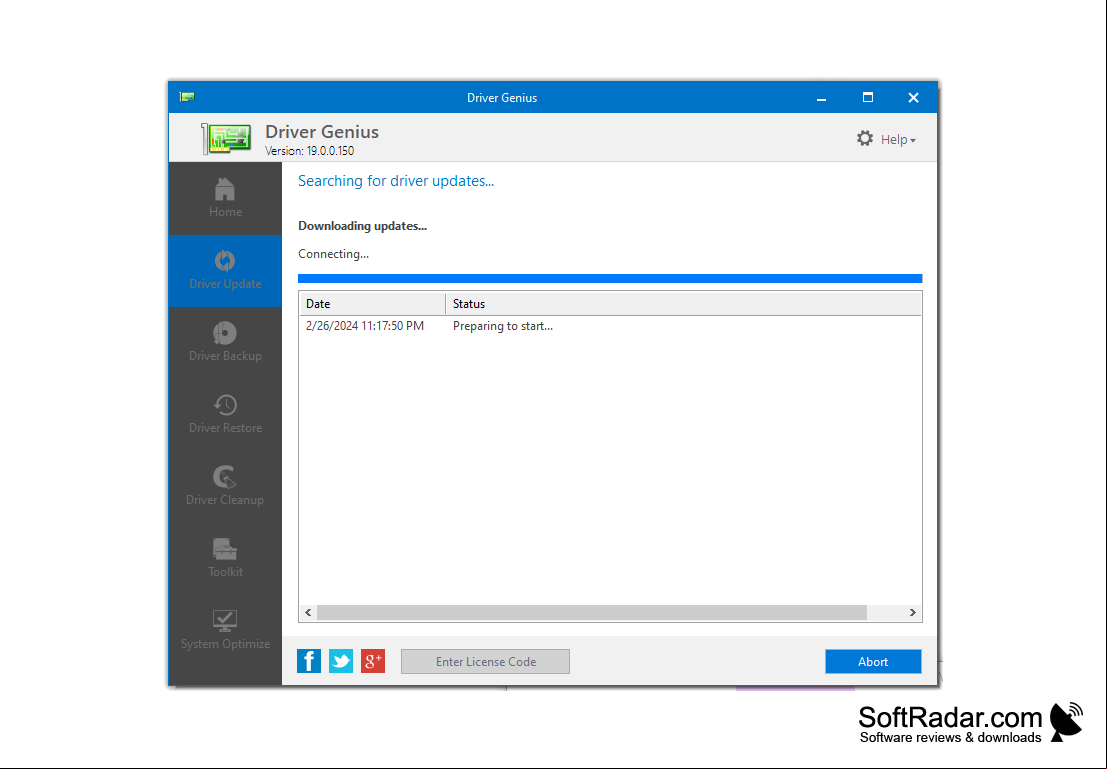Click the Enter License Code button
Image resolution: width=1107 pixels, height=769 pixels.
coord(486,662)
